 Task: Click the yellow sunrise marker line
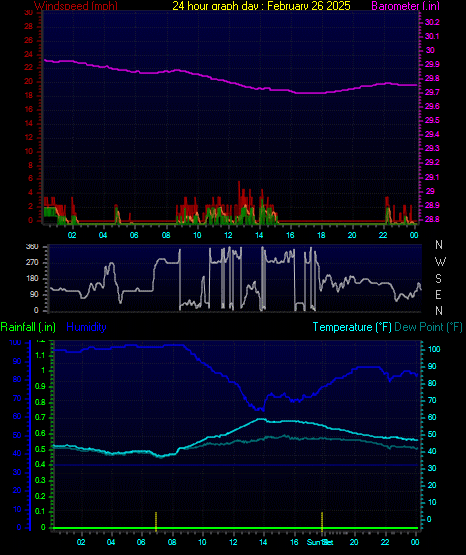156,521
